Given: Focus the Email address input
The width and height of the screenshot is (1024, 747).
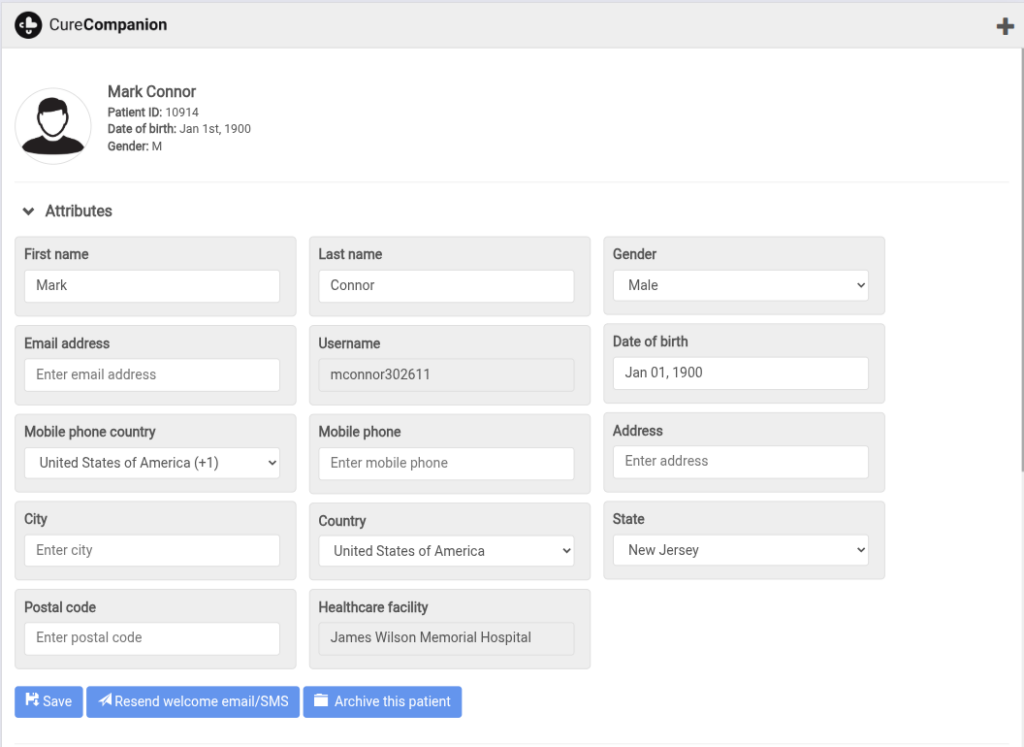Looking at the screenshot, I should 152,375.
